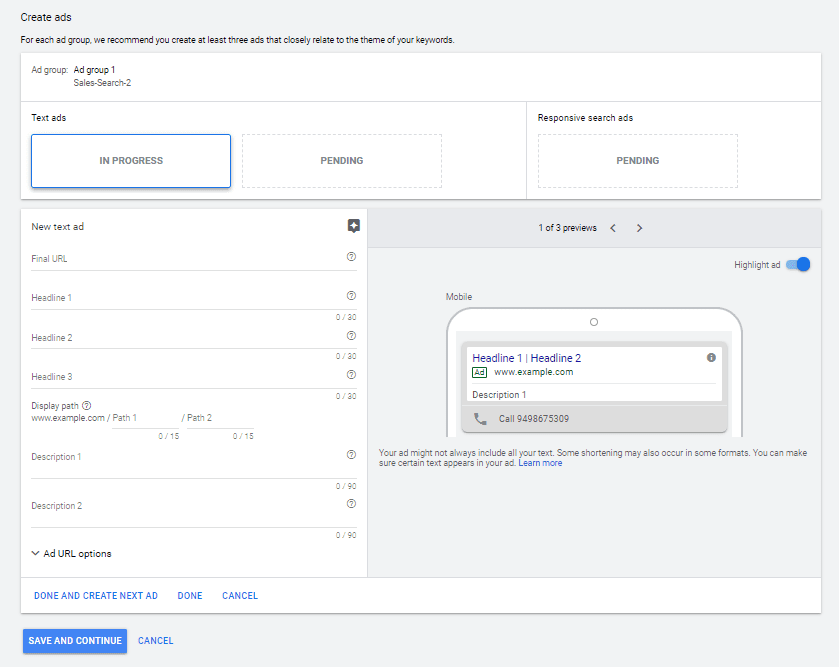The height and width of the screenshot is (667, 839).
Task: Click www.example.com in the mobile preview
Action: (533, 372)
